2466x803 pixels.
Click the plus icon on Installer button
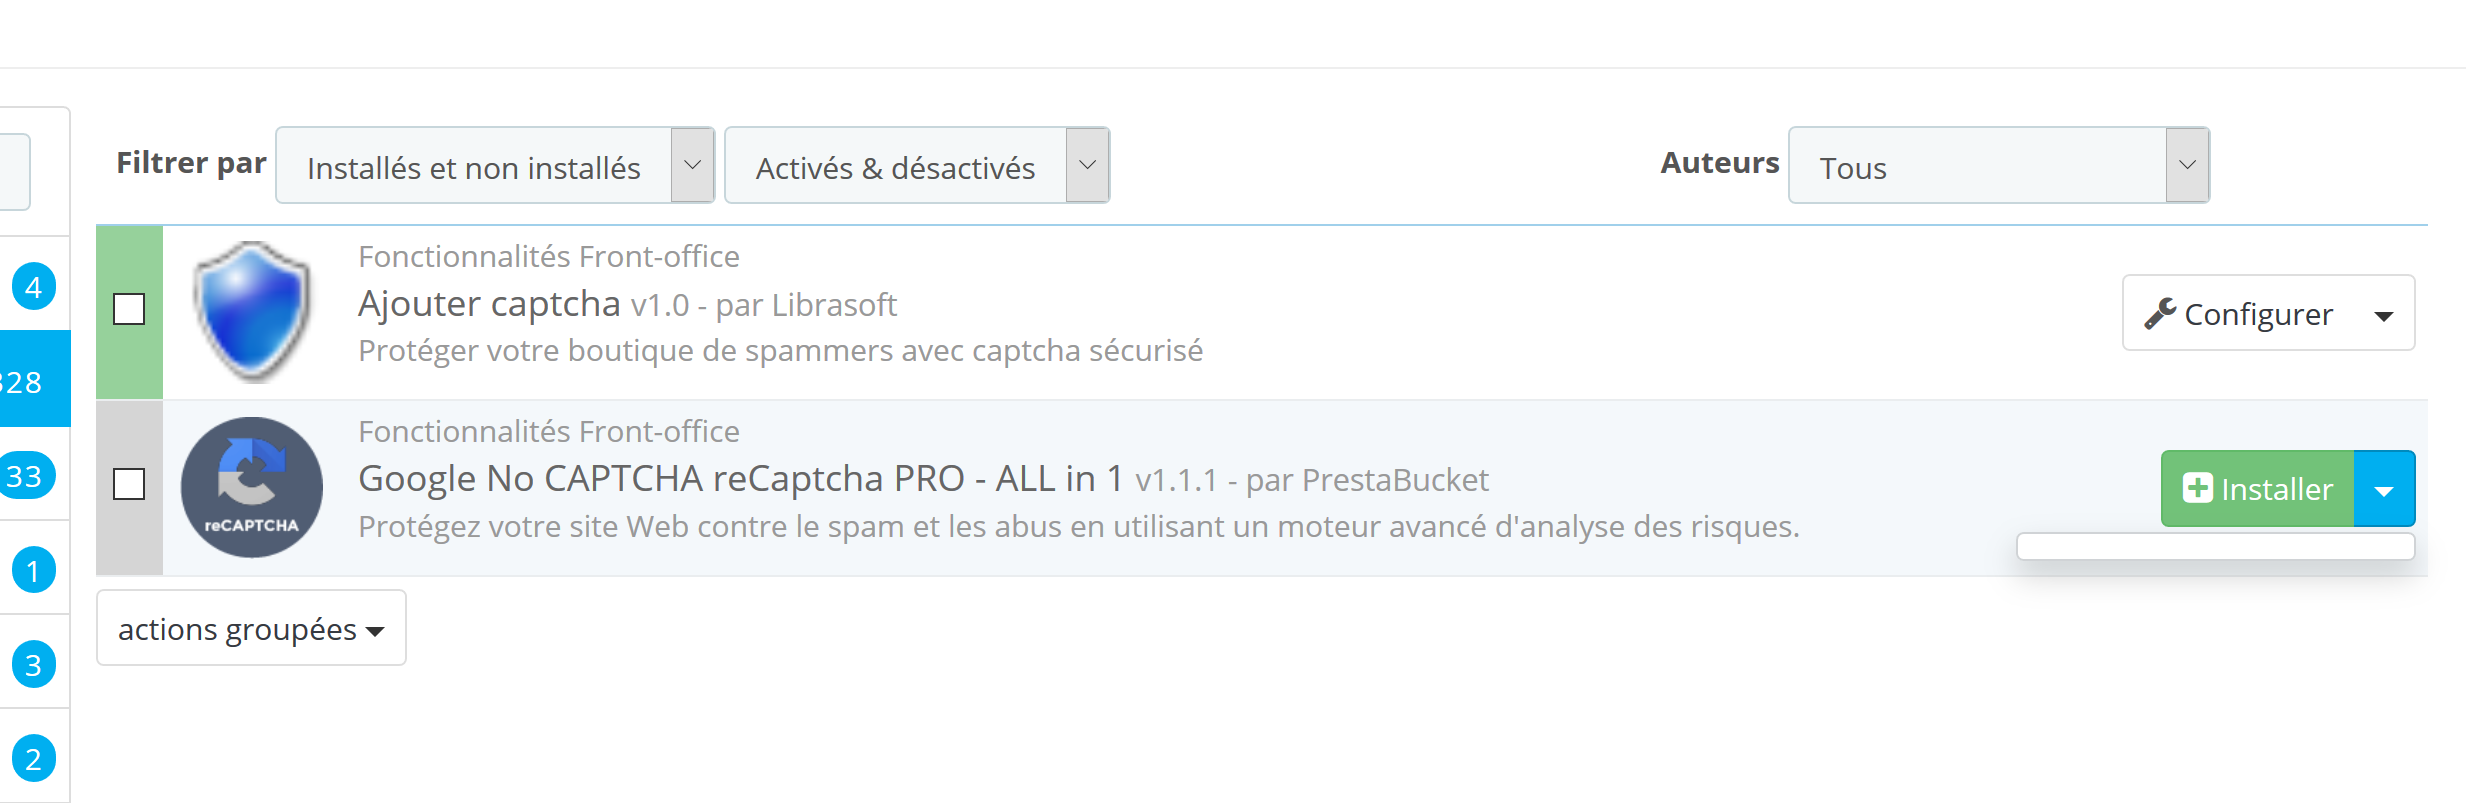[x=2197, y=488]
